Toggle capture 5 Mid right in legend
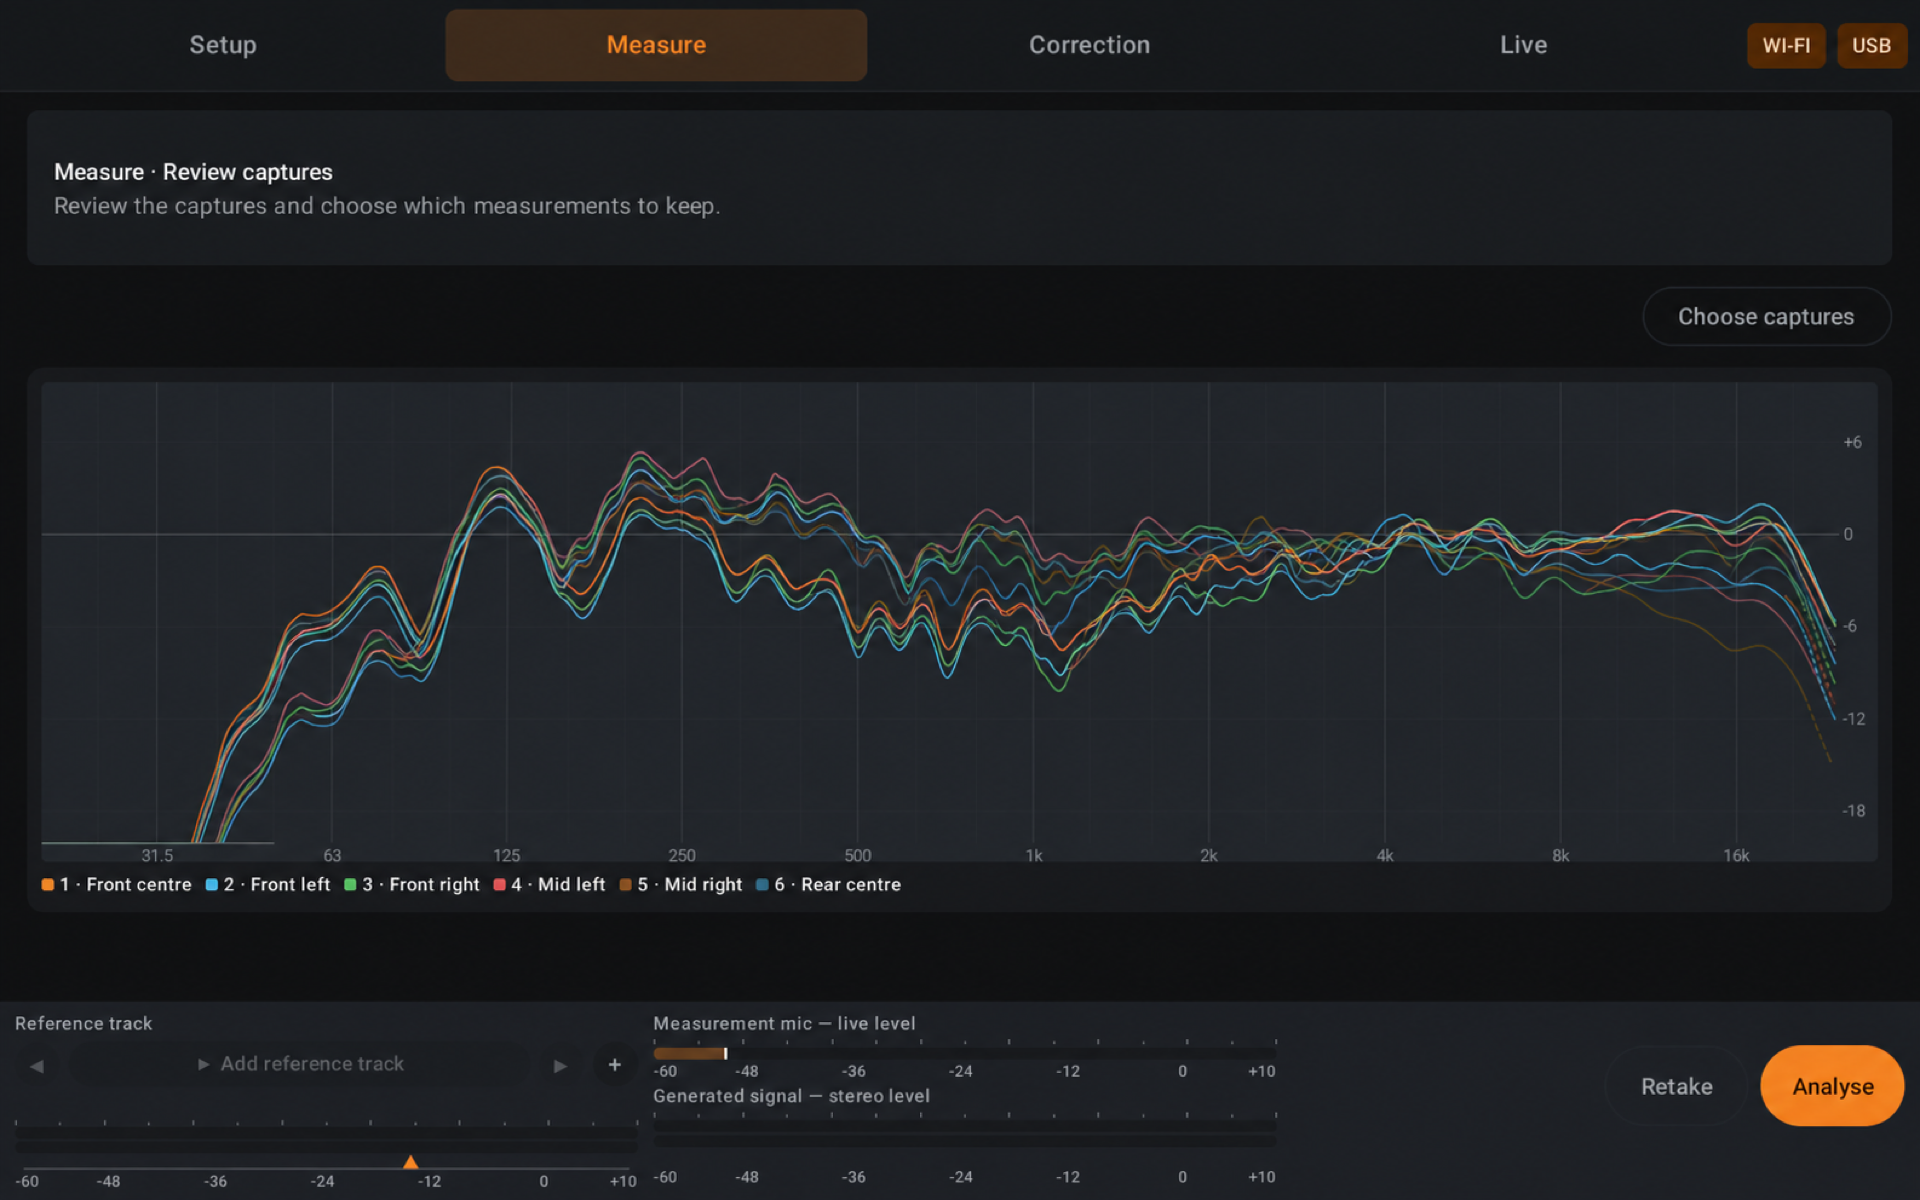Viewport: 1920px width, 1200px height. pyautogui.click(x=681, y=885)
